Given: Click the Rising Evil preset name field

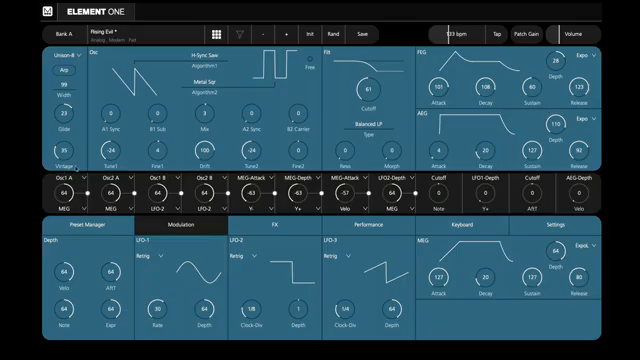Looking at the screenshot, I should coord(146,35).
